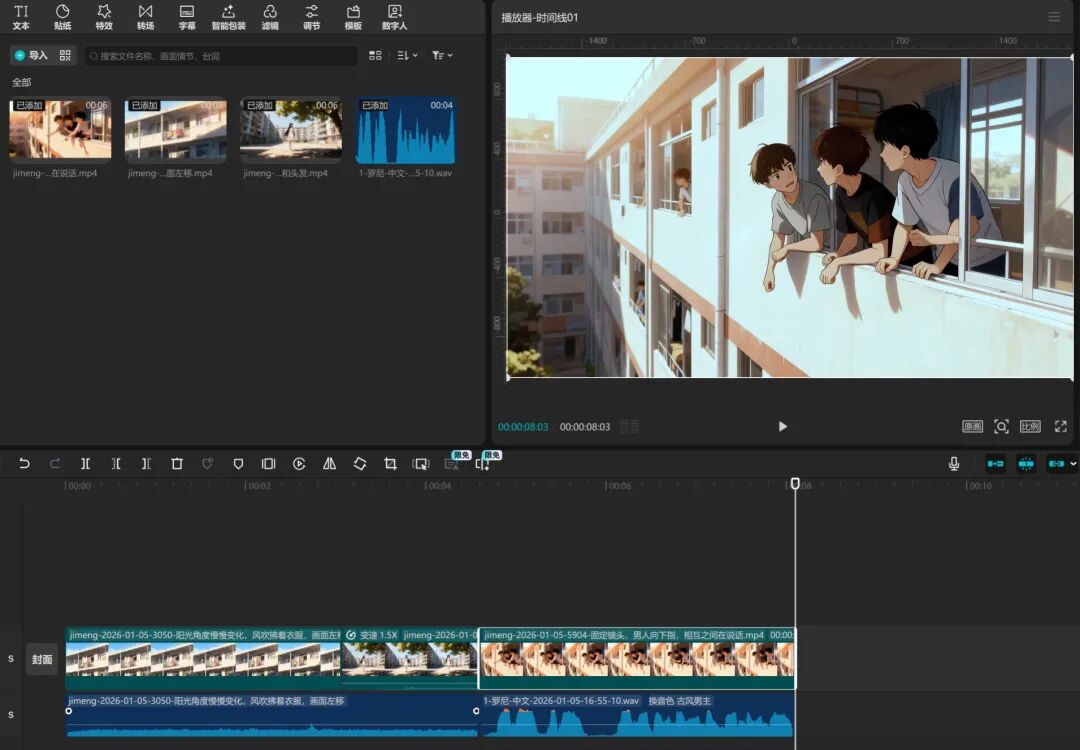The width and height of the screenshot is (1080, 750).
Task: Click the 导入 import button
Action: (31, 56)
